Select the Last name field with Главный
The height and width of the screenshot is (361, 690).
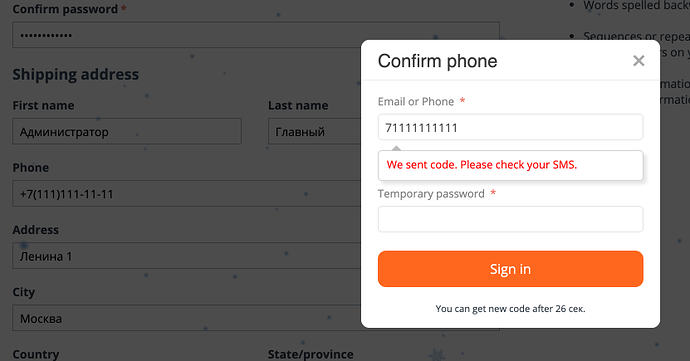click(314, 131)
